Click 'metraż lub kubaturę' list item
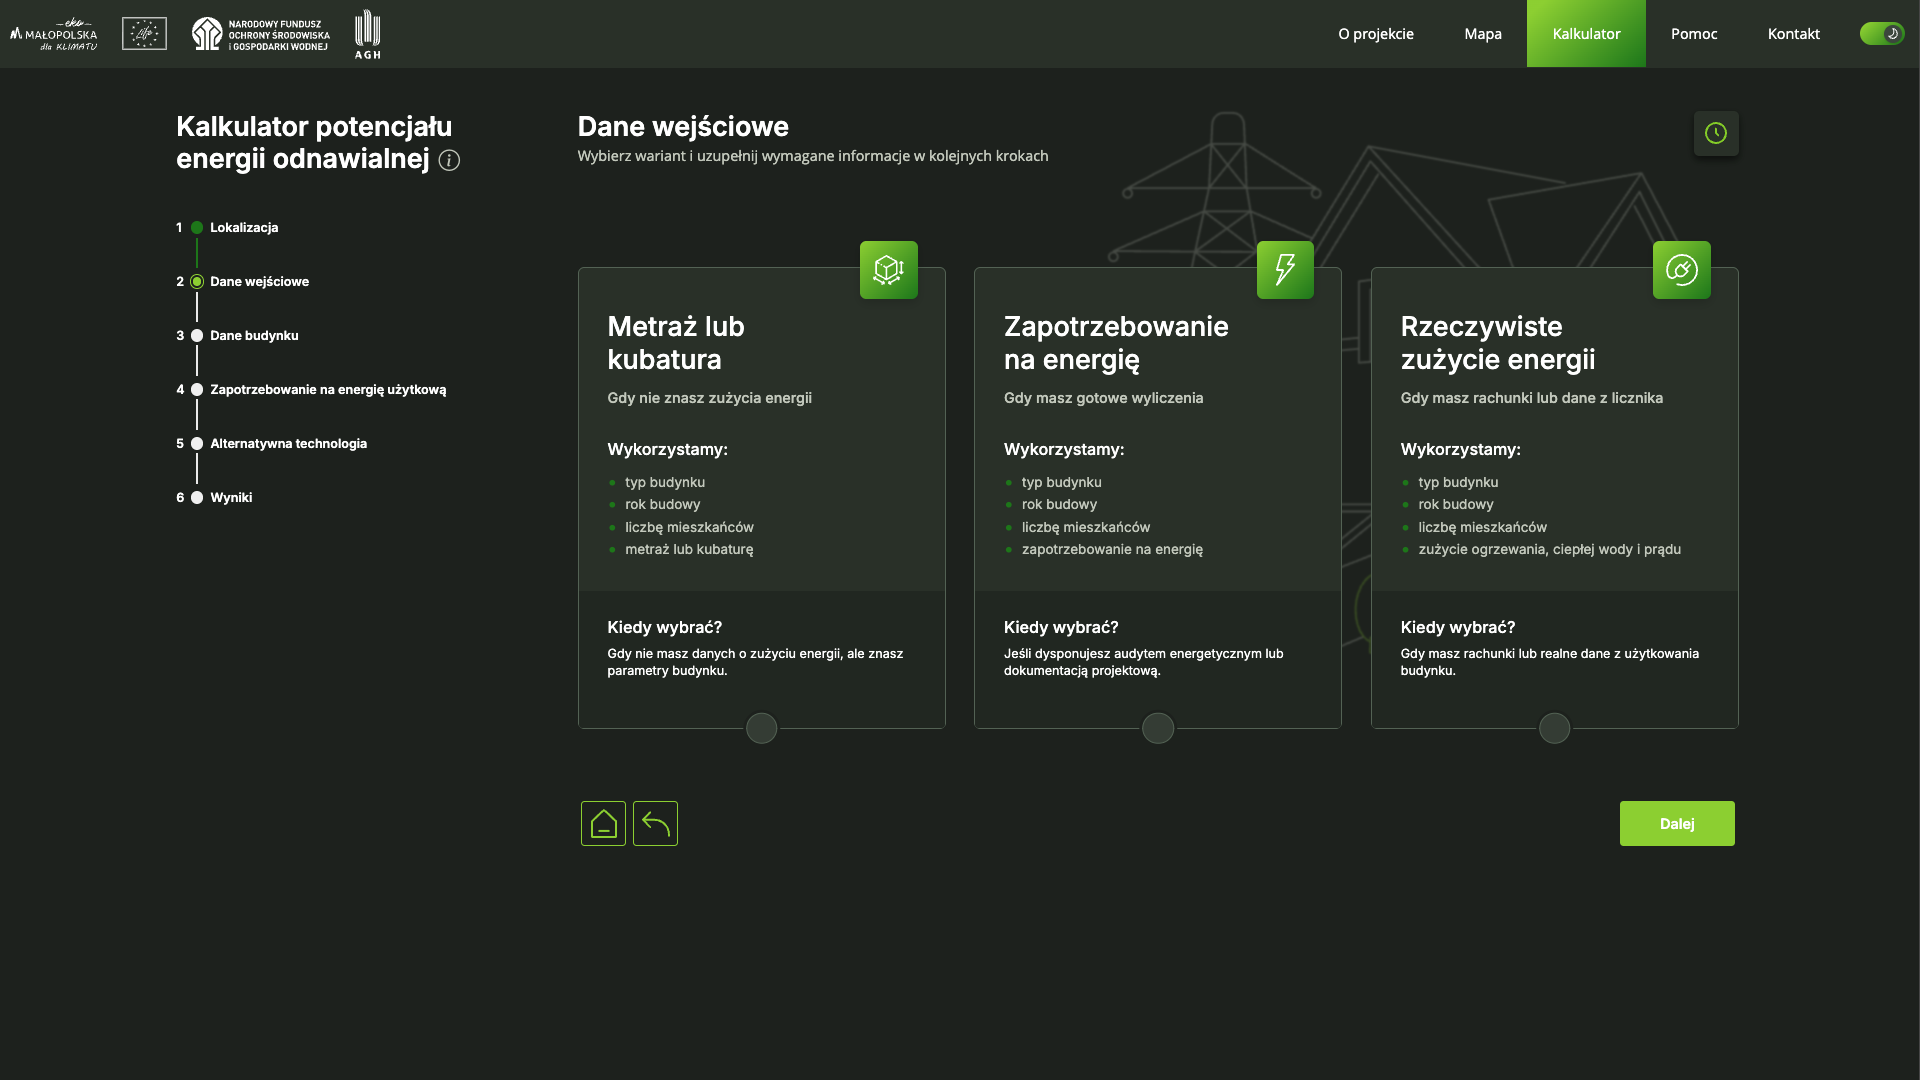Image resolution: width=1920 pixels, height=1080 pixels. pos(689,549)
